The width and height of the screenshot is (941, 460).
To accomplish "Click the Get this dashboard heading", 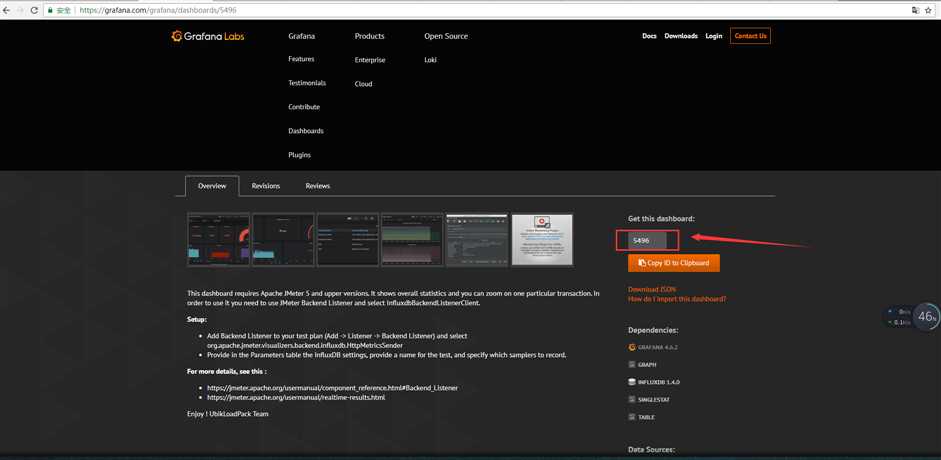I will (661, 219).
